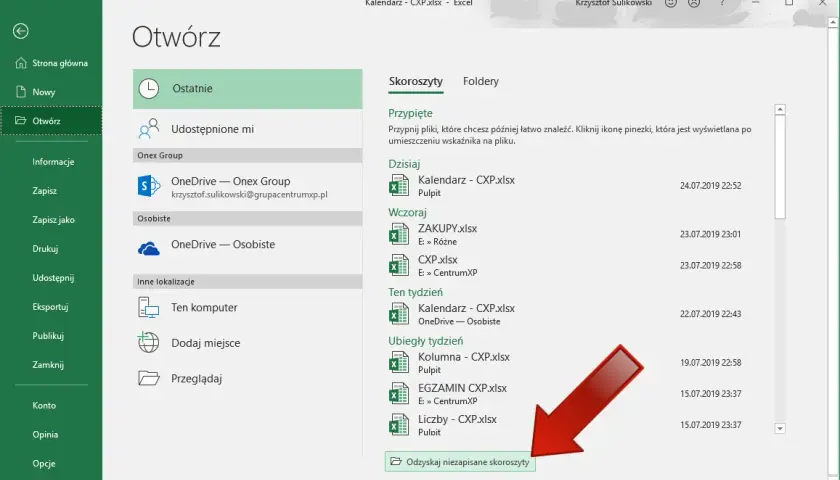840x480 pixels.
Task: Click the file list scrollbar thumb
Action: 780,167
